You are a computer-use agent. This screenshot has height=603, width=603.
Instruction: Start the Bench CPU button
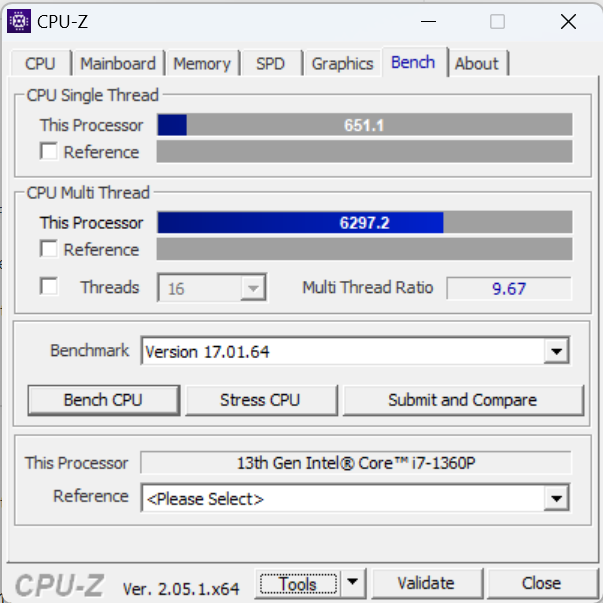coord(103,400)
